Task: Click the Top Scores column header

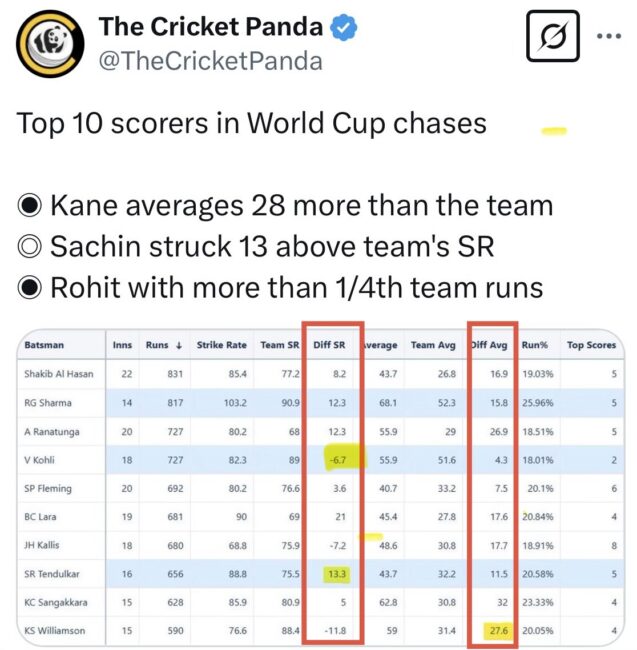Action: coord(591,345)
